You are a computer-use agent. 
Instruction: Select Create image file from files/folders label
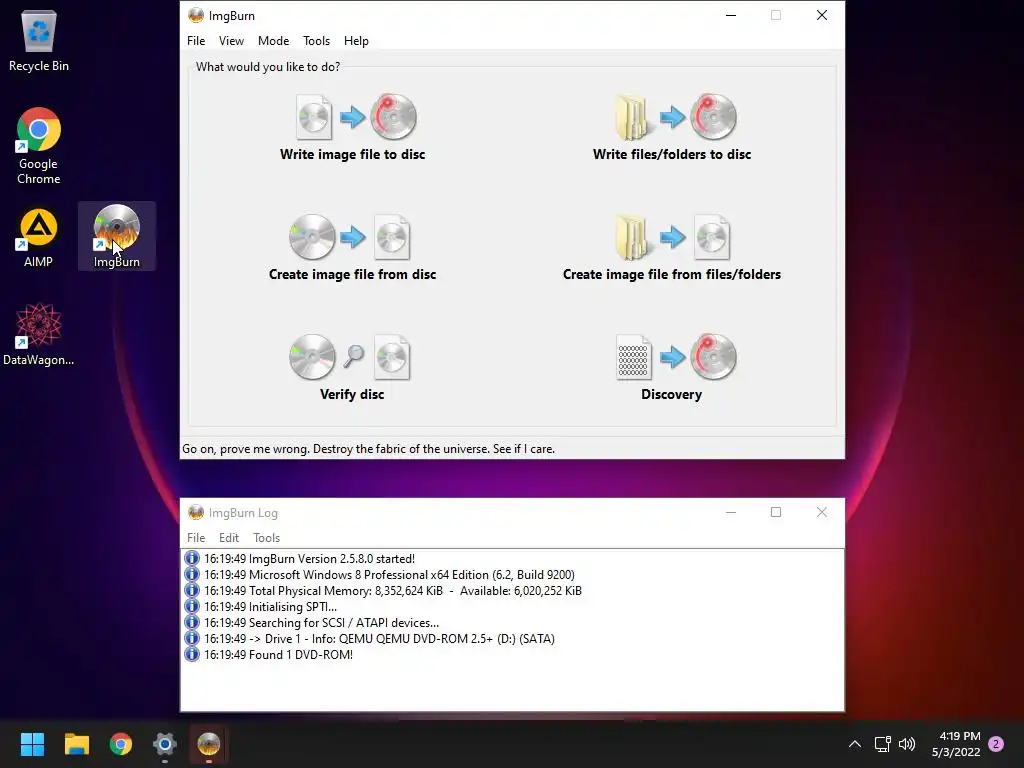click(672, 274)
